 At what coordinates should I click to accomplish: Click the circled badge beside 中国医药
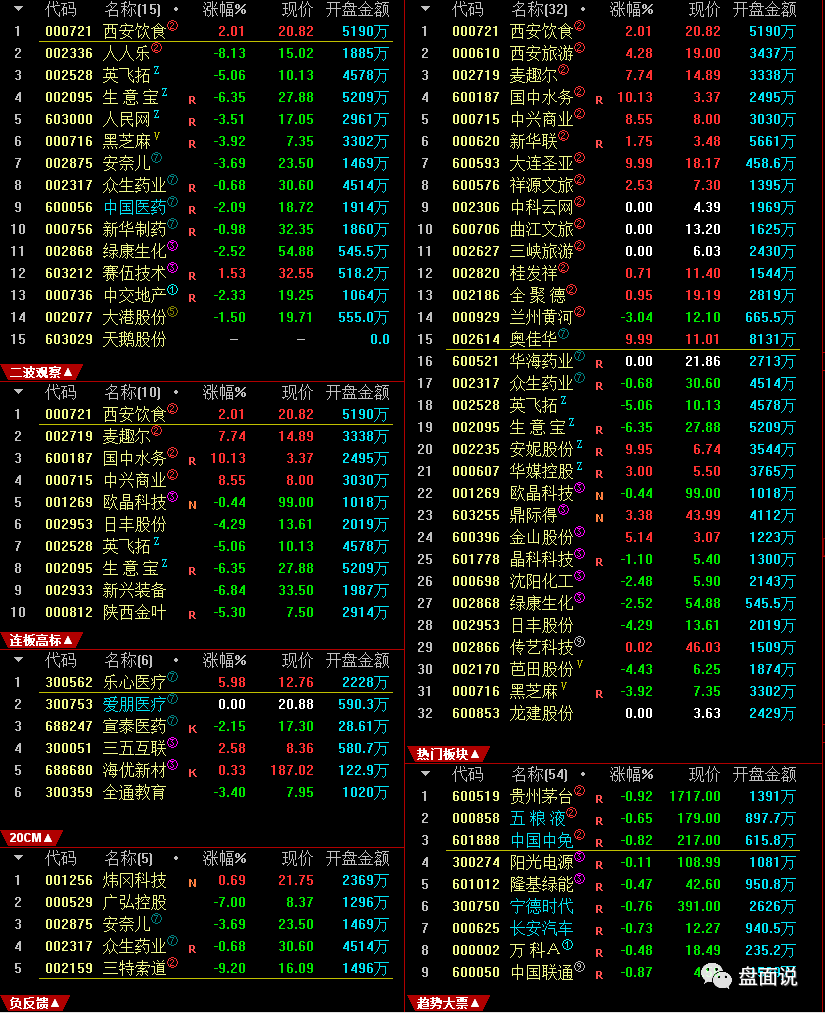coord(172,202)
